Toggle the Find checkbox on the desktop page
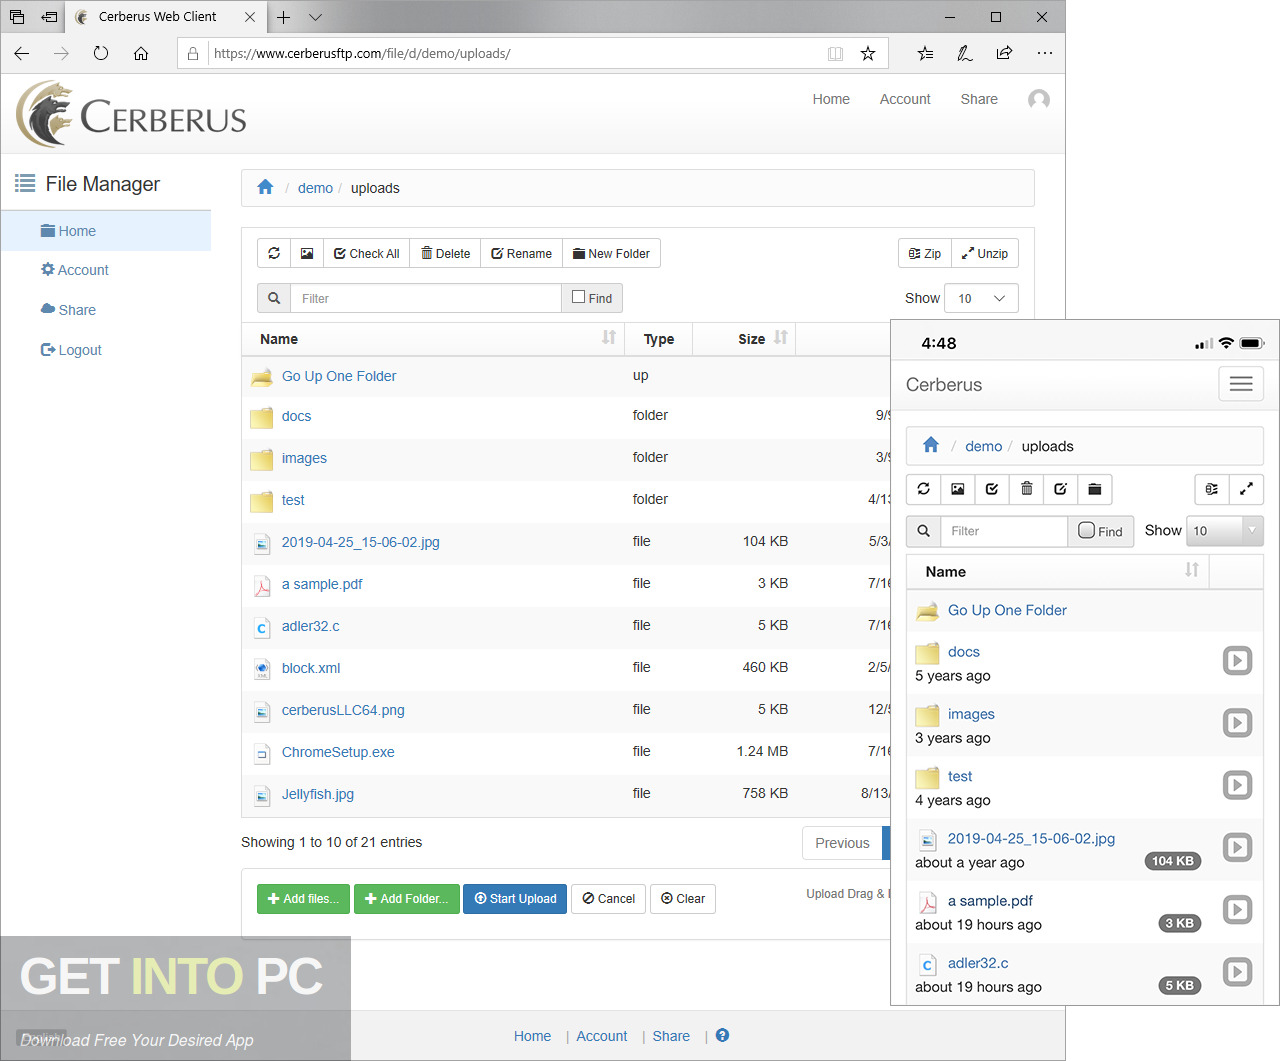The height and width of the screenshot is (1061, 1280). [x=578, y=297]
